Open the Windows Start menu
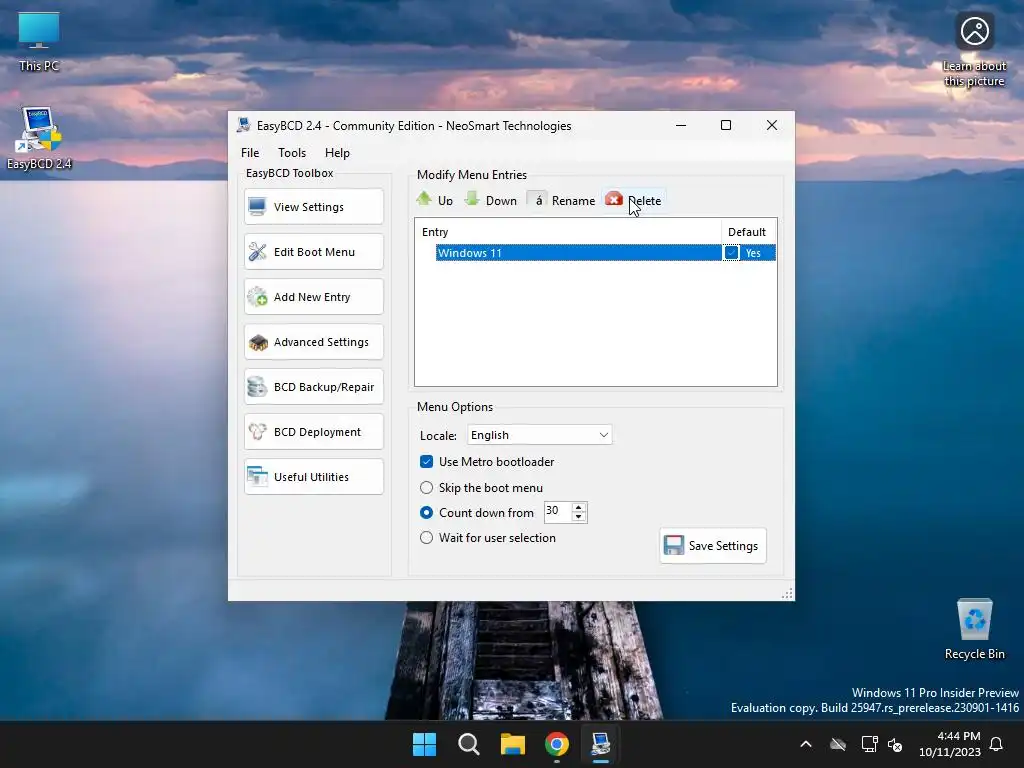This screenshot has height=768, width=1024. [424, 744]
